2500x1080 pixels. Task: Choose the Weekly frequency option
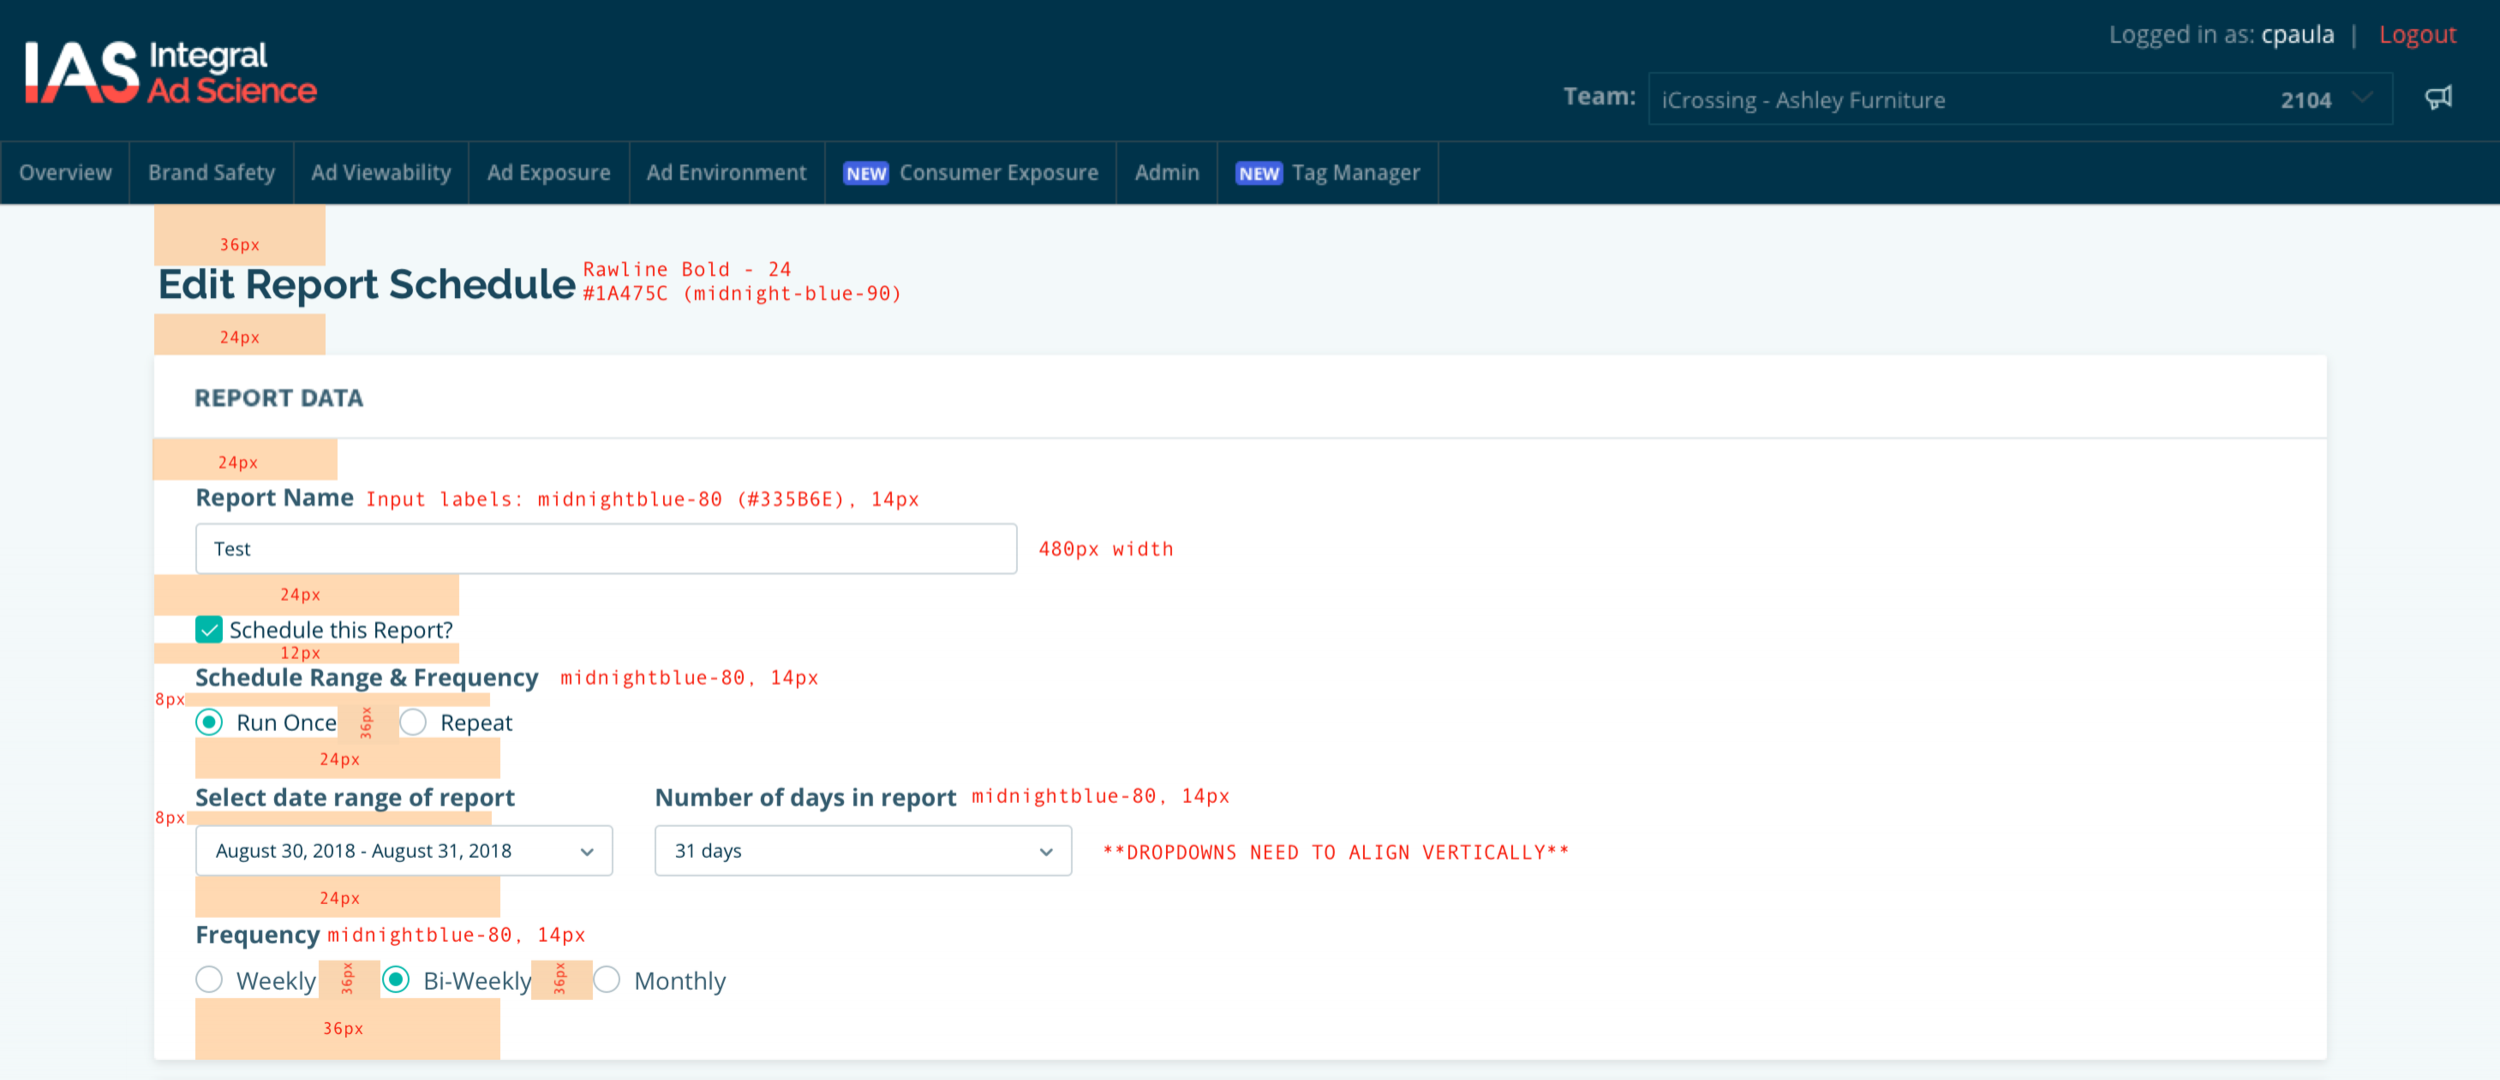click(x=209, y=979)
